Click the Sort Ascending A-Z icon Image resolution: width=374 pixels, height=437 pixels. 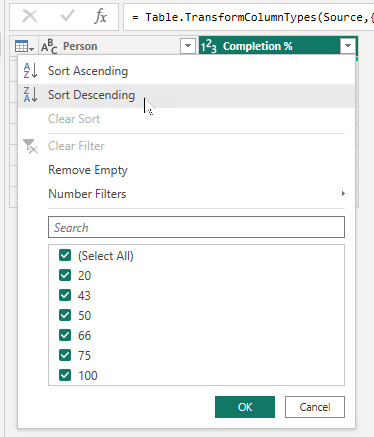[x=30, y=71]
